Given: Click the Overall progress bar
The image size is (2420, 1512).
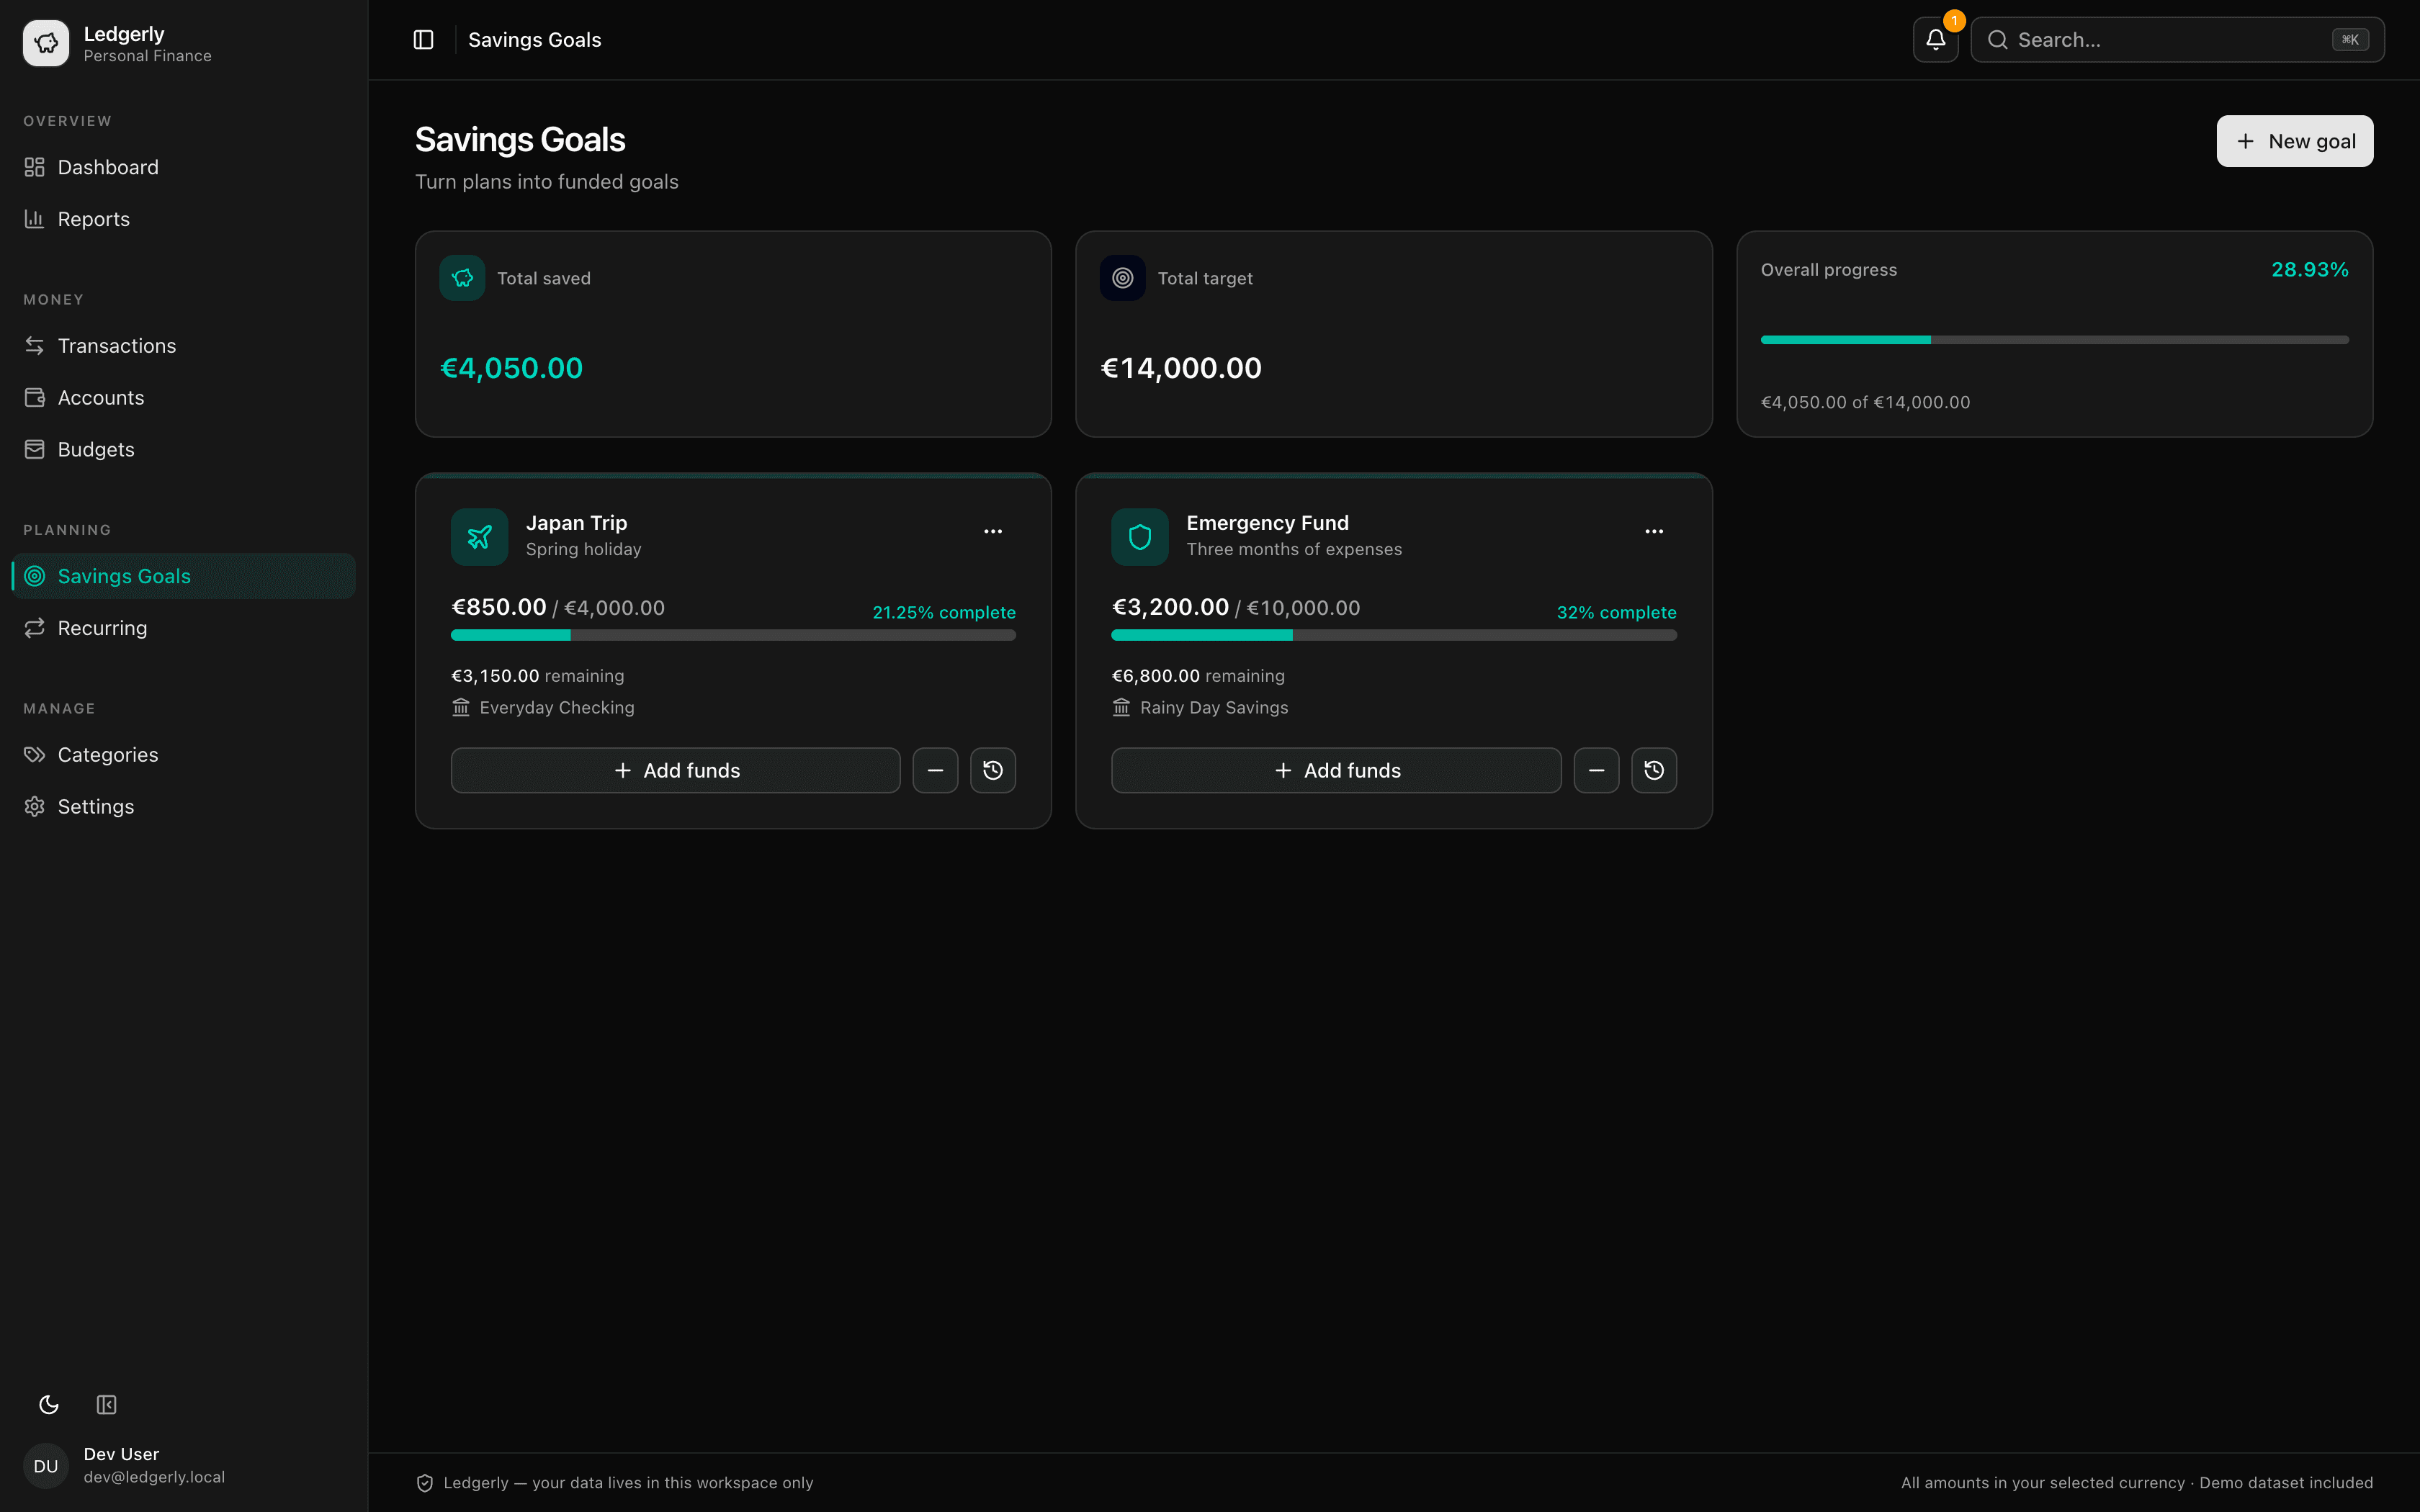Looking at the screenshot, I should point(2054,340).
